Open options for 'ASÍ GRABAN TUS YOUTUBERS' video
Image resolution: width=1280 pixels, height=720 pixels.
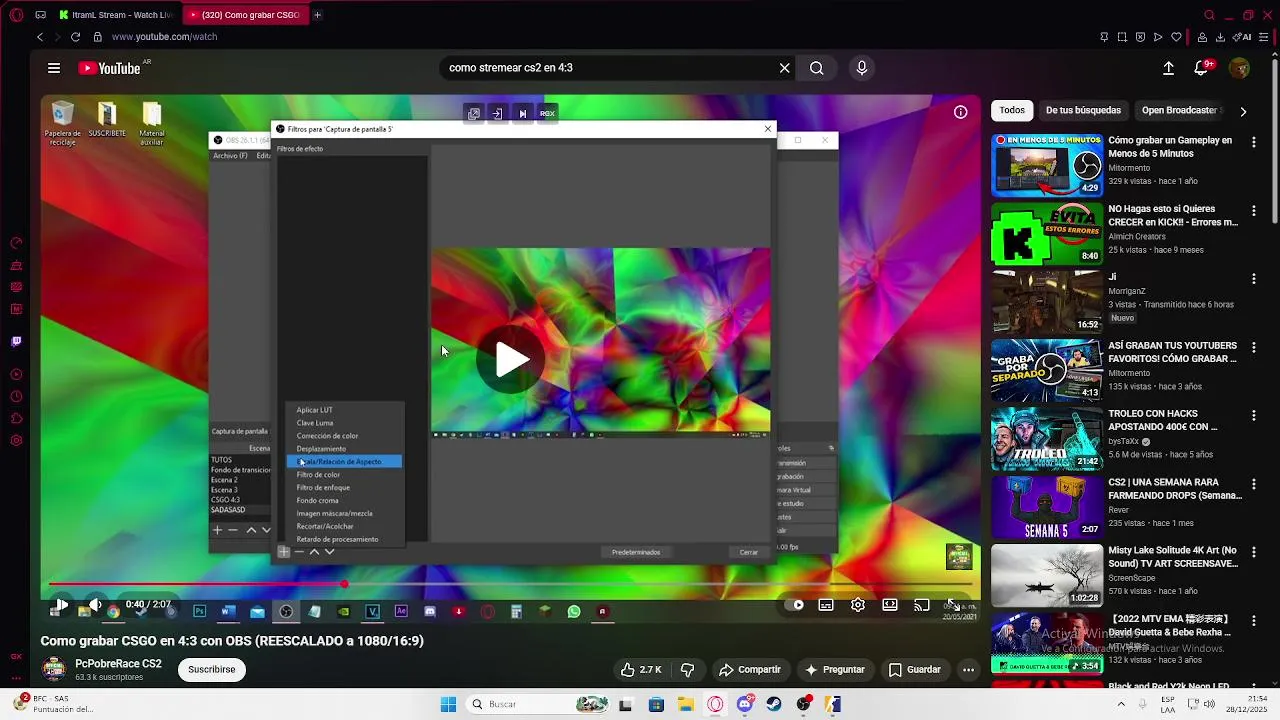(1254, 347)
